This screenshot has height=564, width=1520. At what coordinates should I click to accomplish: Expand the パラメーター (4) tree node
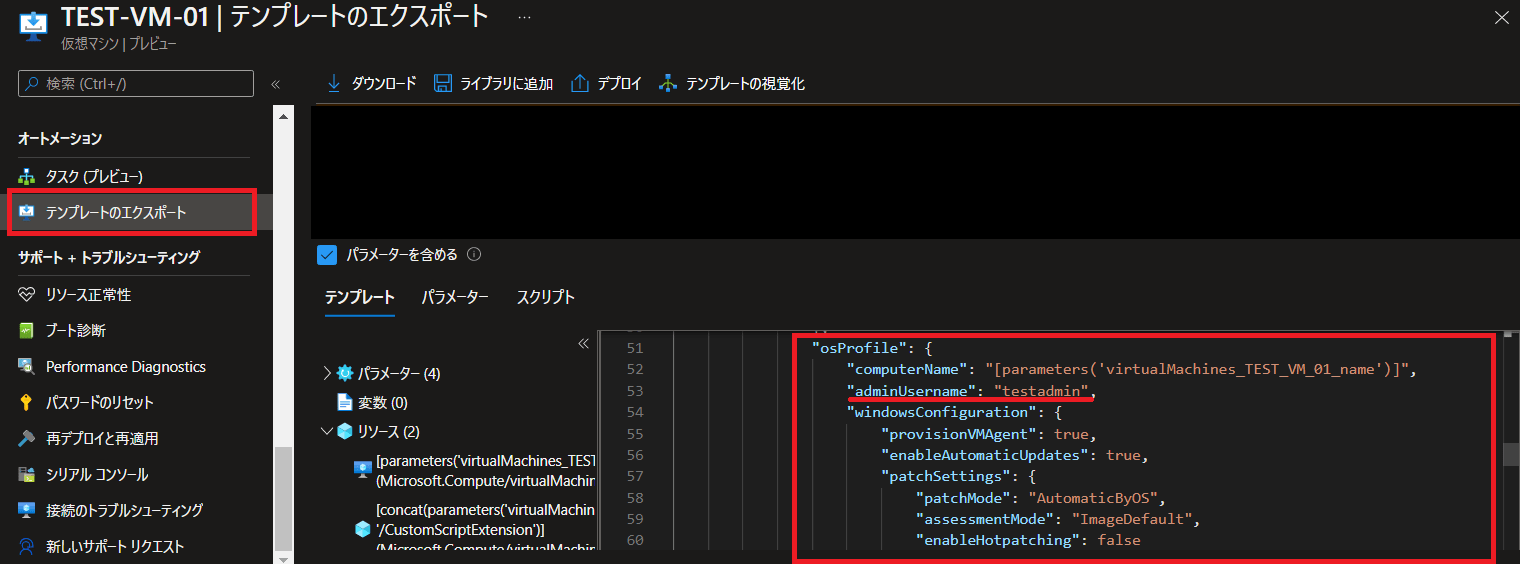(x=327, y=373)
